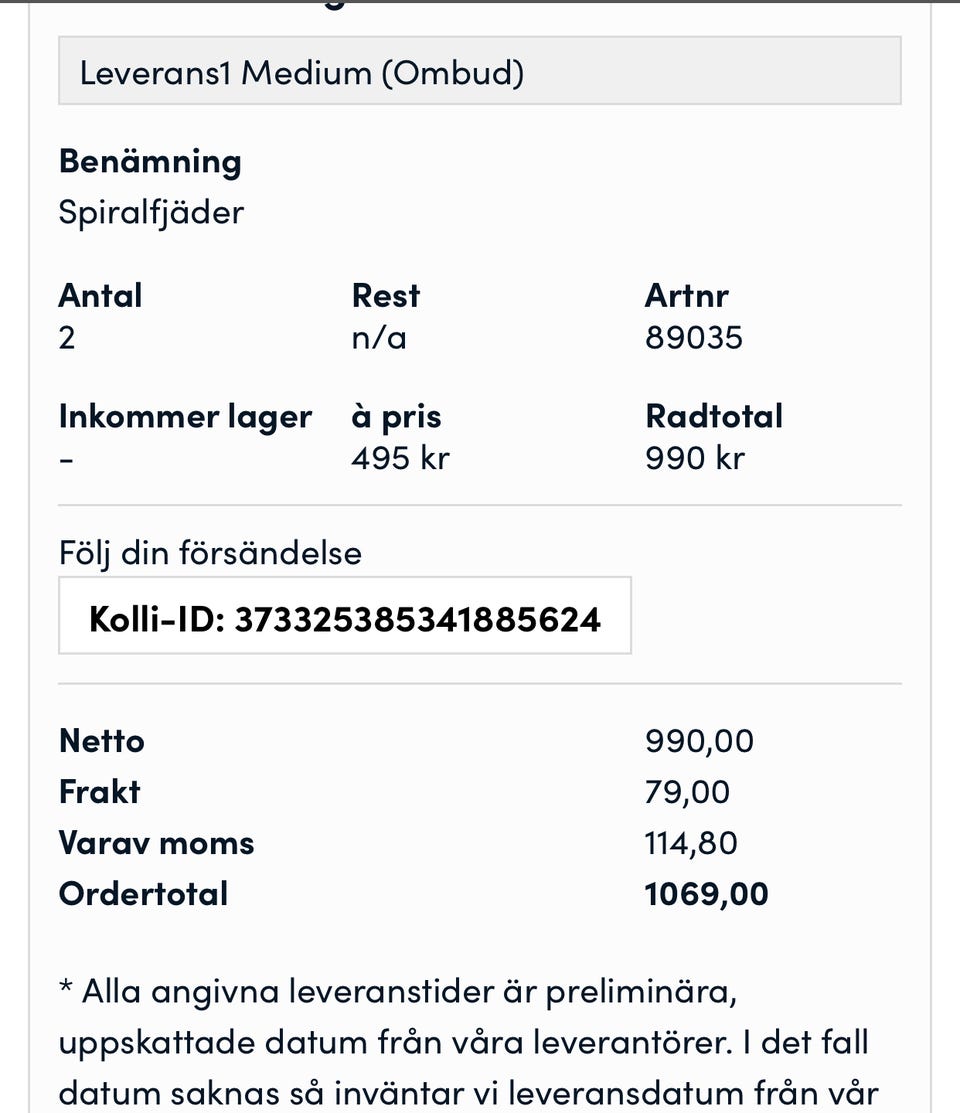Click the Följ din försändelse text
The height and width of the screenshot is (1113, 960).
[x=210, y=553]
